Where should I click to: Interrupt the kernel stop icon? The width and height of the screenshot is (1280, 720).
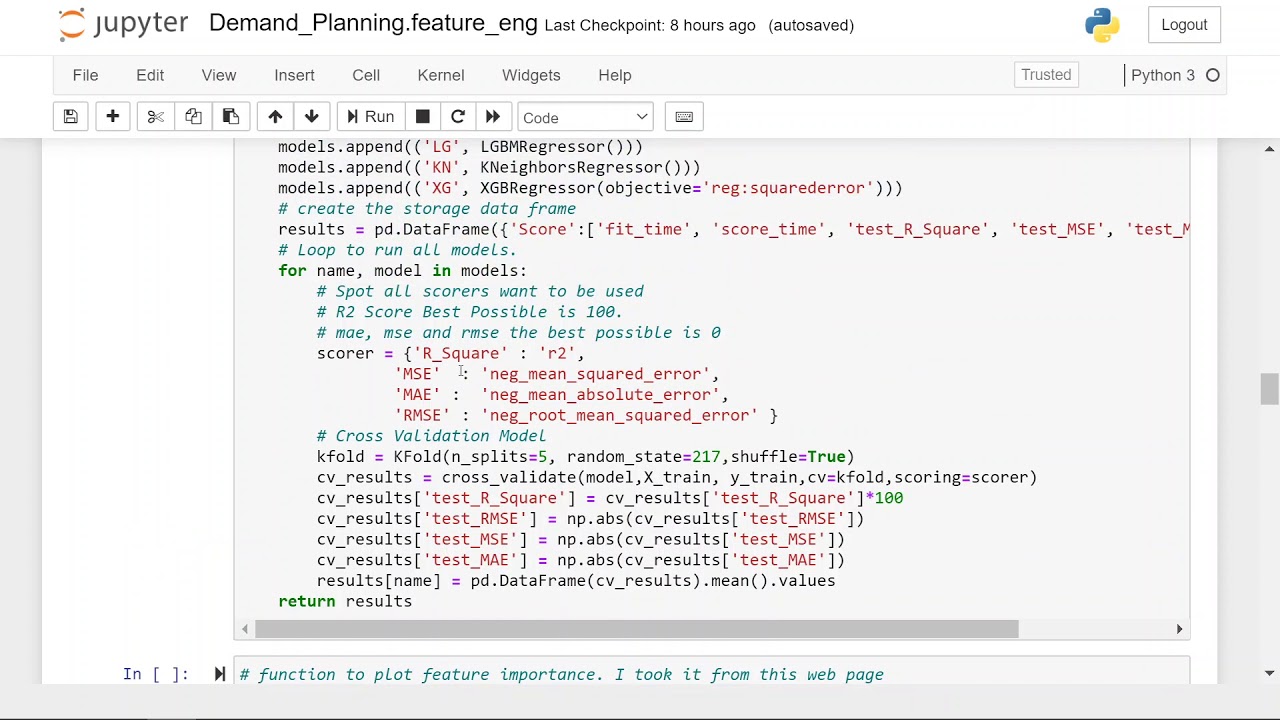(x=423, y=117)
